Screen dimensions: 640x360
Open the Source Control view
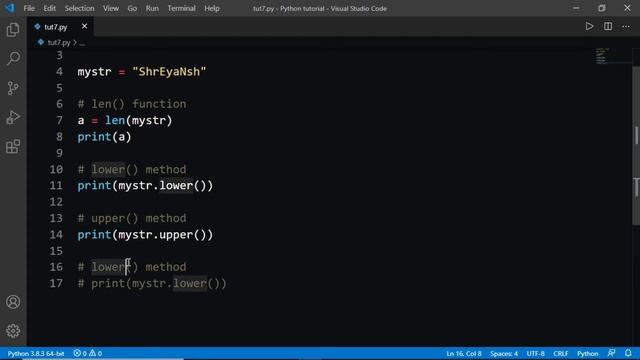[x=13, y=88]
